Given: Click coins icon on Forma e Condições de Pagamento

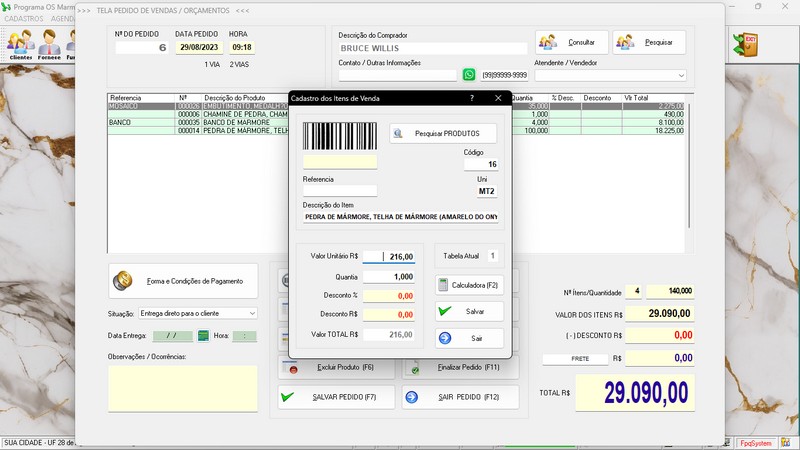Looking at the screenshot, I should click(x=122, y=281).
